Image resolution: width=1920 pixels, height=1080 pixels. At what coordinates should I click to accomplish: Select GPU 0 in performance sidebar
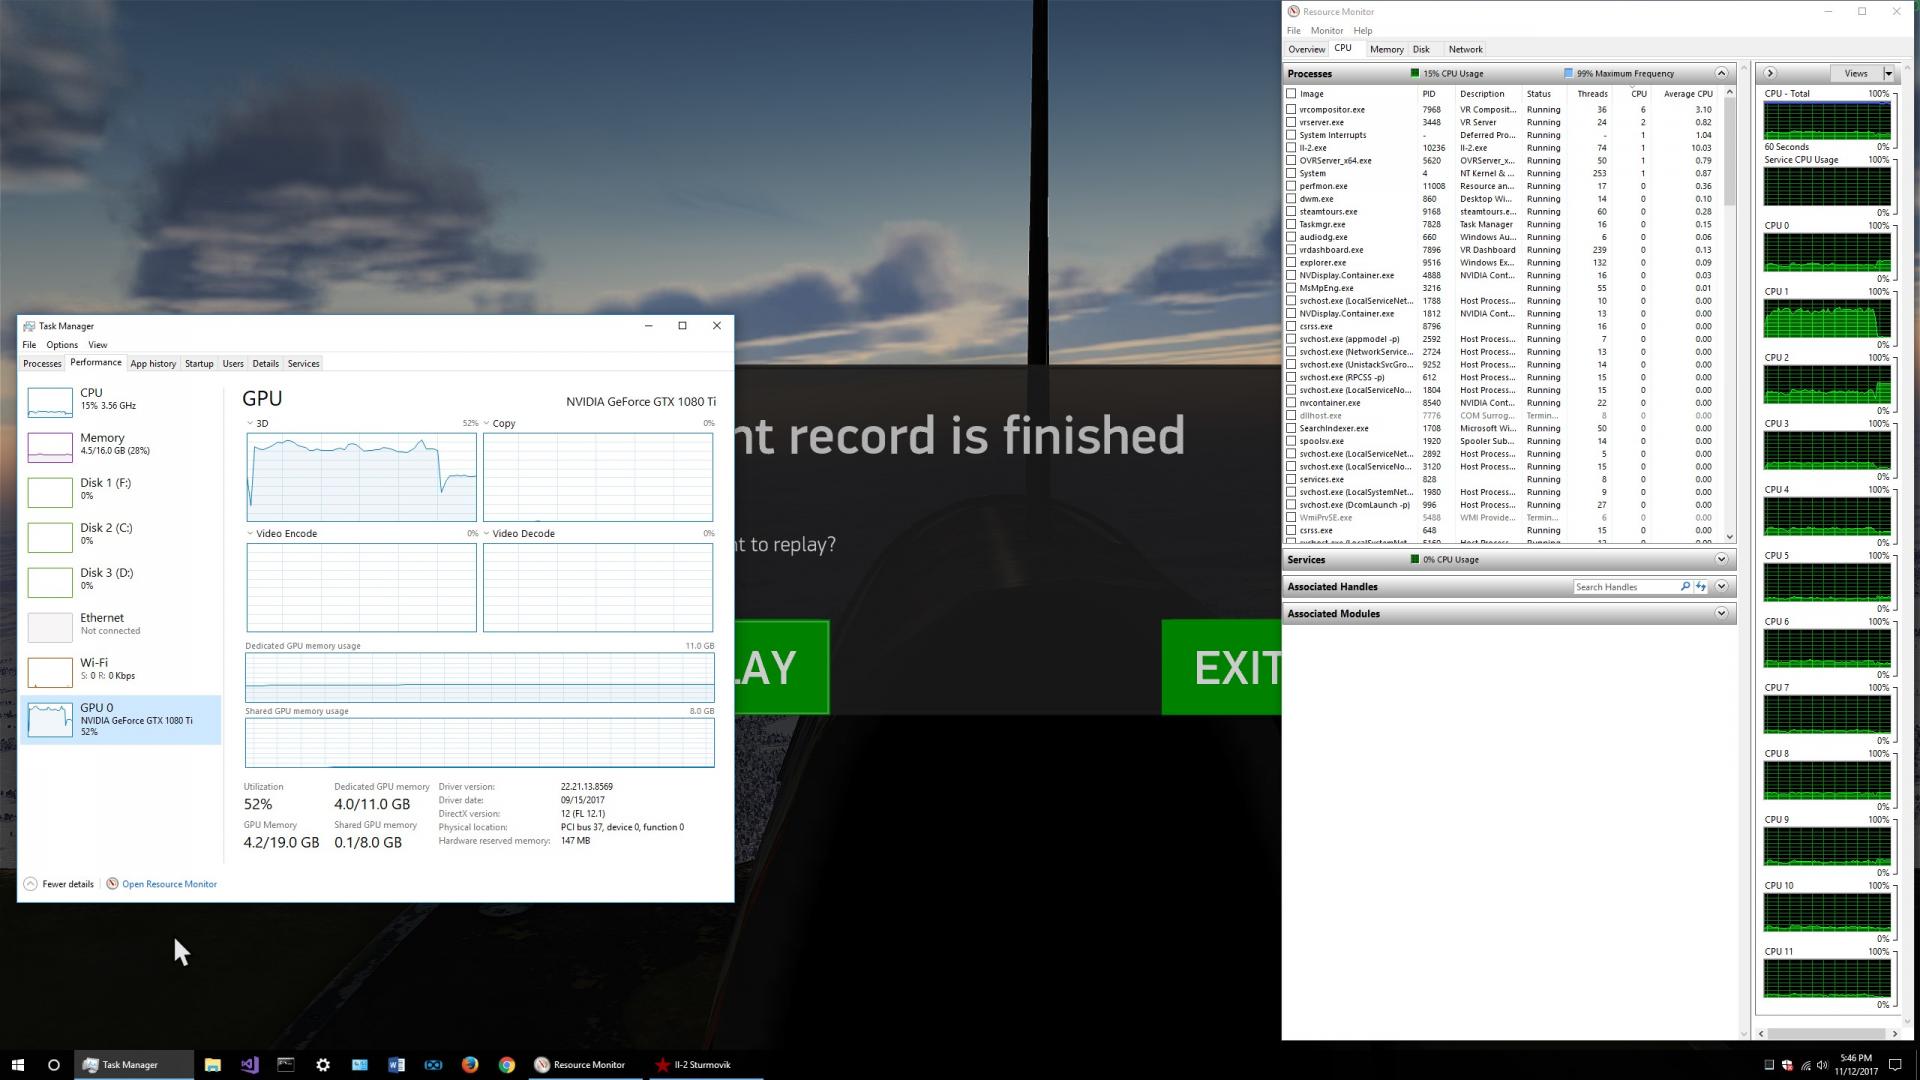pyautogui.click(x=120, y=719)
